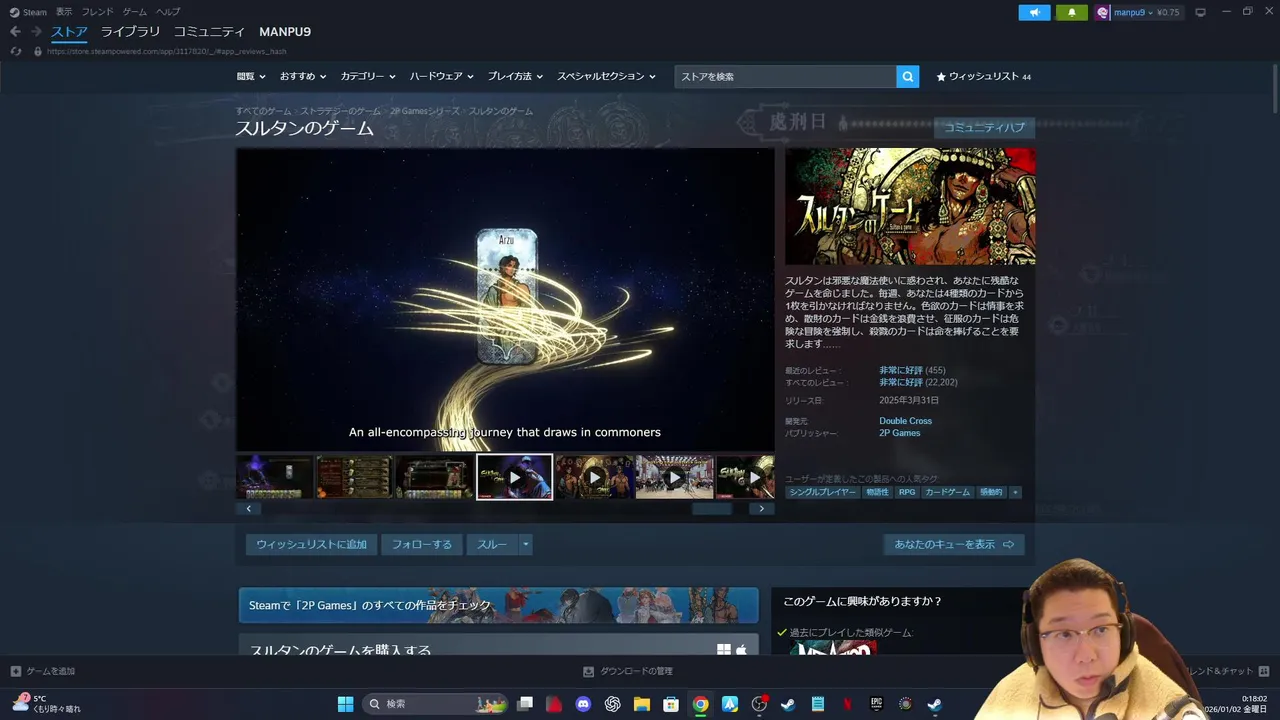
Task: Click the ウィッシュリストに追加 button
Action: 311,544
